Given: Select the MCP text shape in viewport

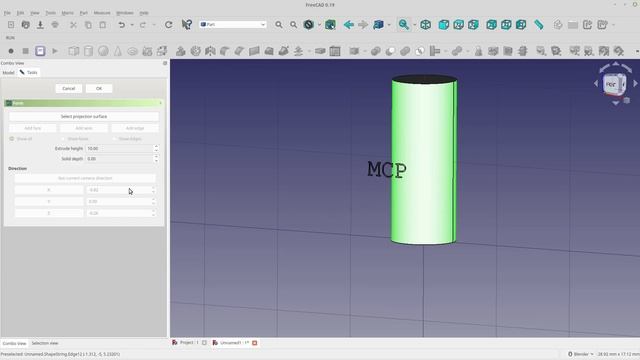Looking at the screenshot, I should click(387, 169).
